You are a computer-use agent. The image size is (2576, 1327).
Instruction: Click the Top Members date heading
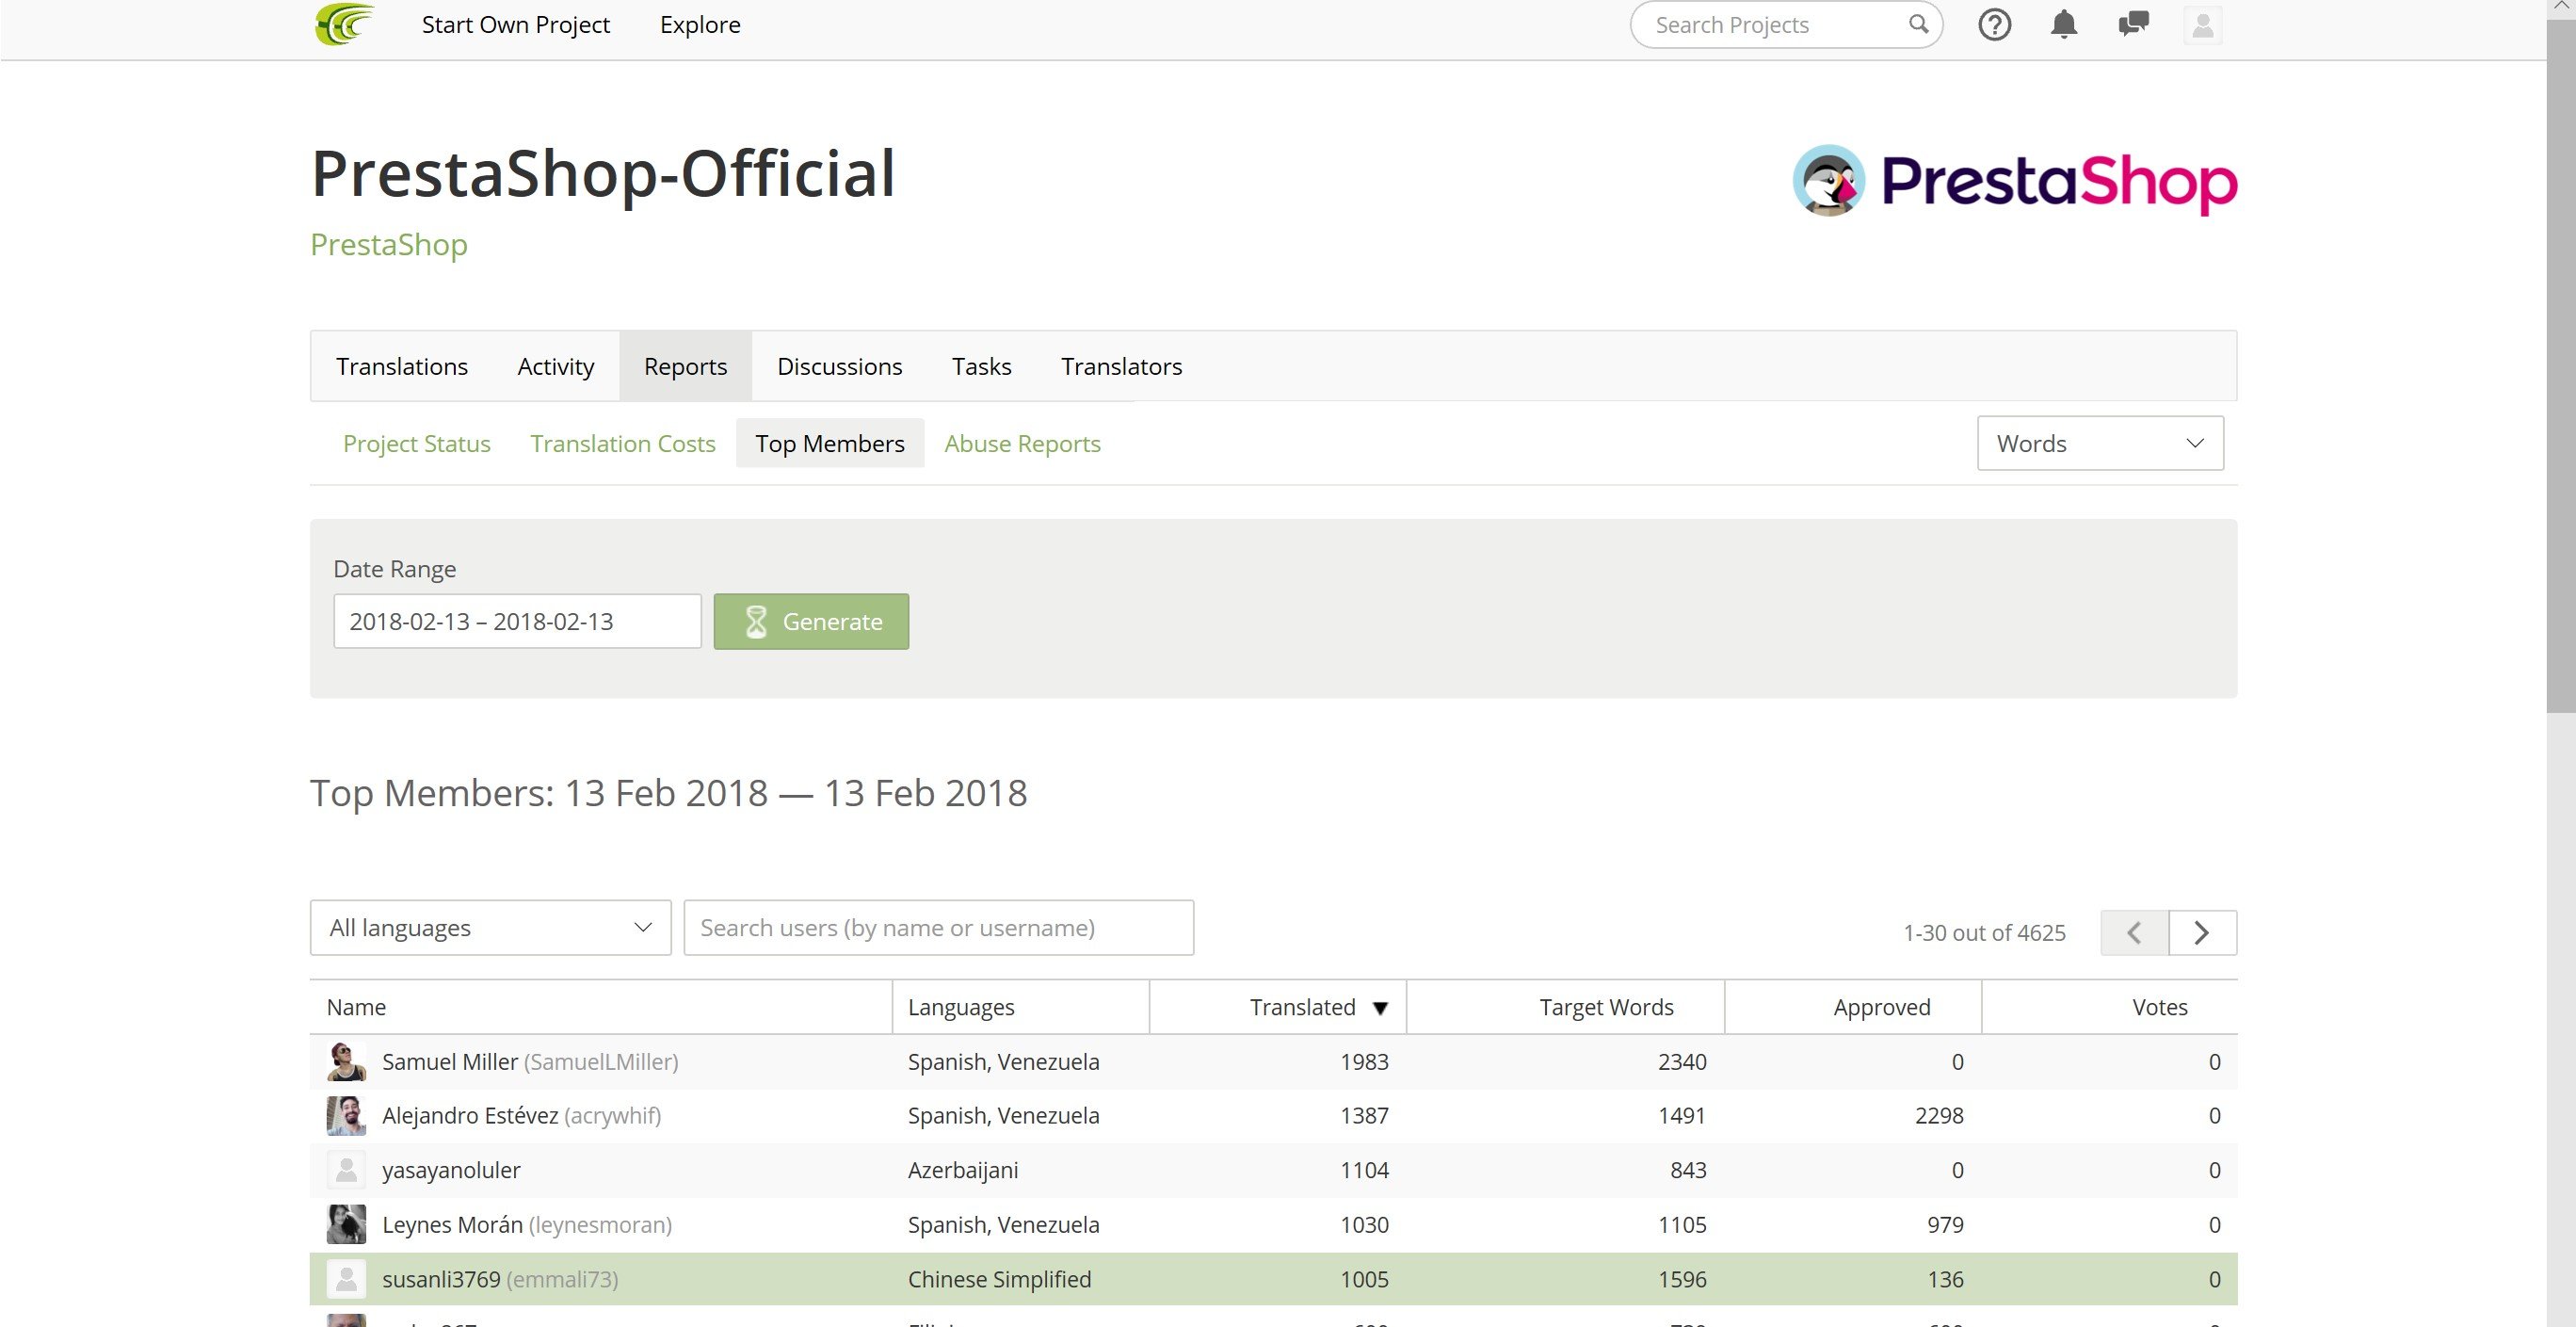click(668, 792)
